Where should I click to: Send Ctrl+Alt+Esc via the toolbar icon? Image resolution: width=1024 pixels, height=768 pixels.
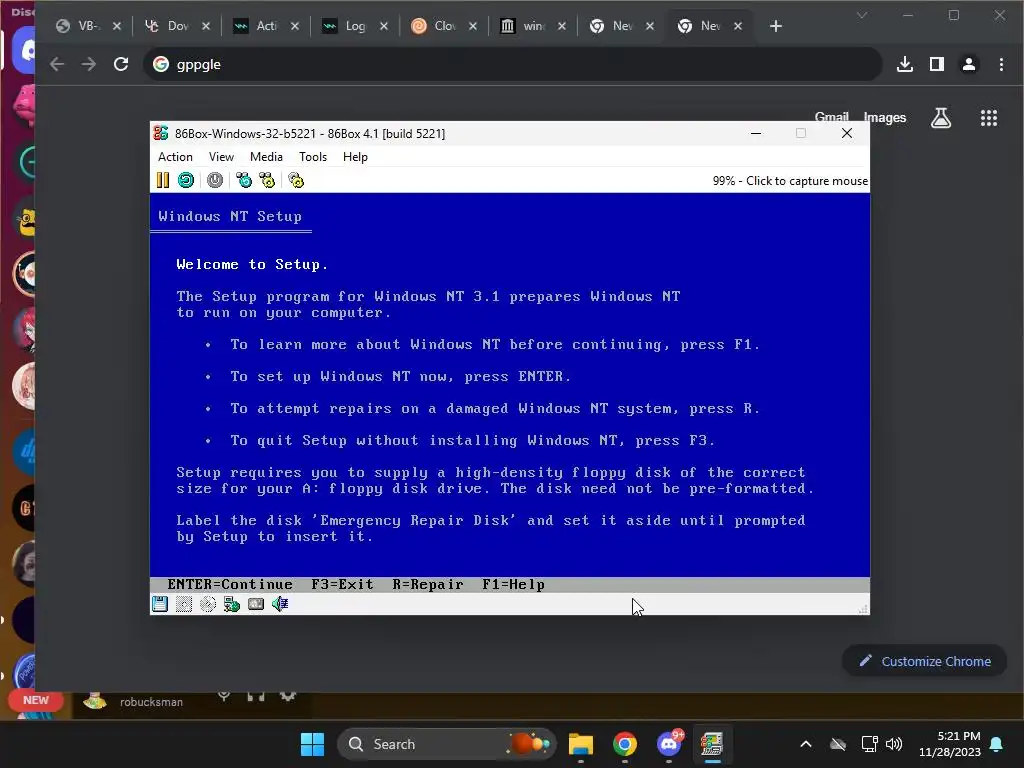(267, 180)
